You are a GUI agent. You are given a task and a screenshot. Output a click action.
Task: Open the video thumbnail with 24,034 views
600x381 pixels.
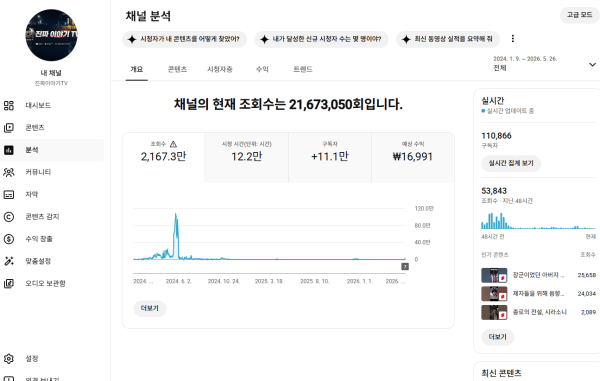click(x=494, y=294)
